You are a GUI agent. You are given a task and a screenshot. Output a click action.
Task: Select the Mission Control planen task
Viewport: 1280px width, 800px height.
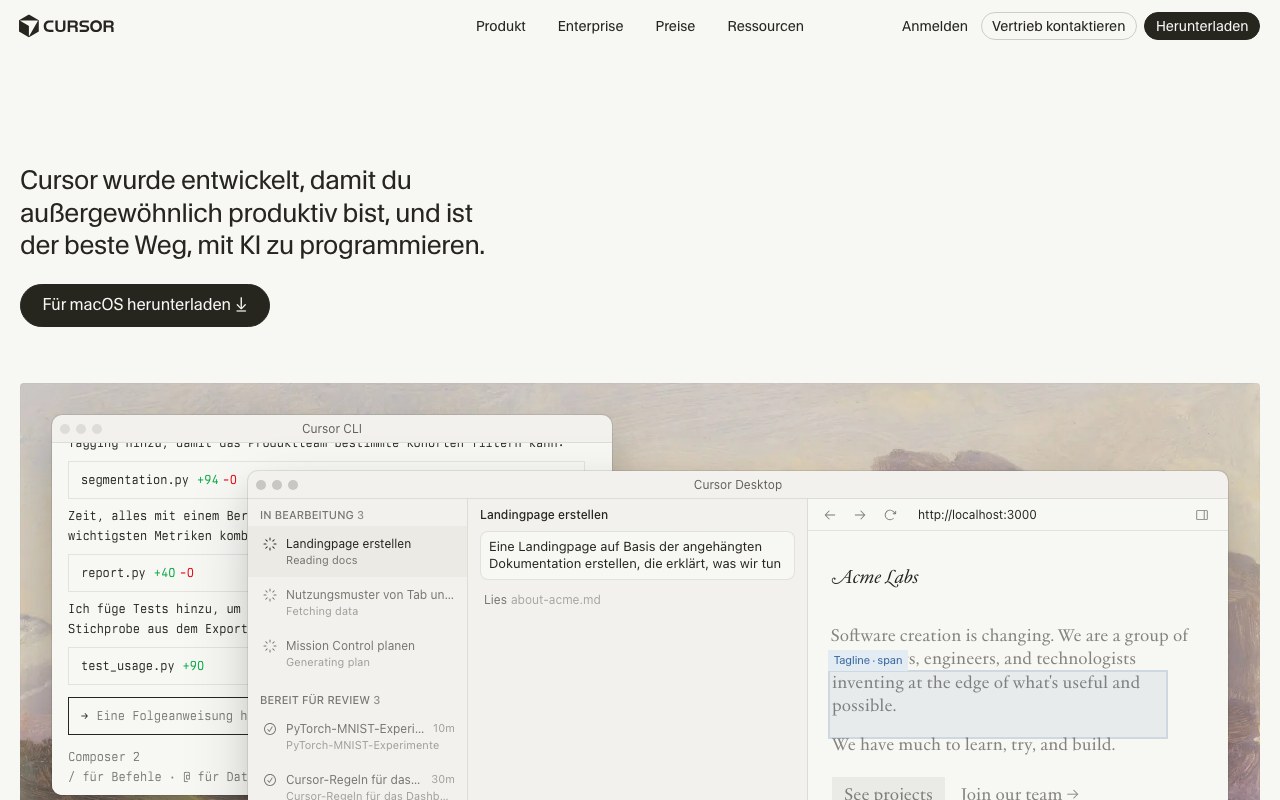pos(357,654)
